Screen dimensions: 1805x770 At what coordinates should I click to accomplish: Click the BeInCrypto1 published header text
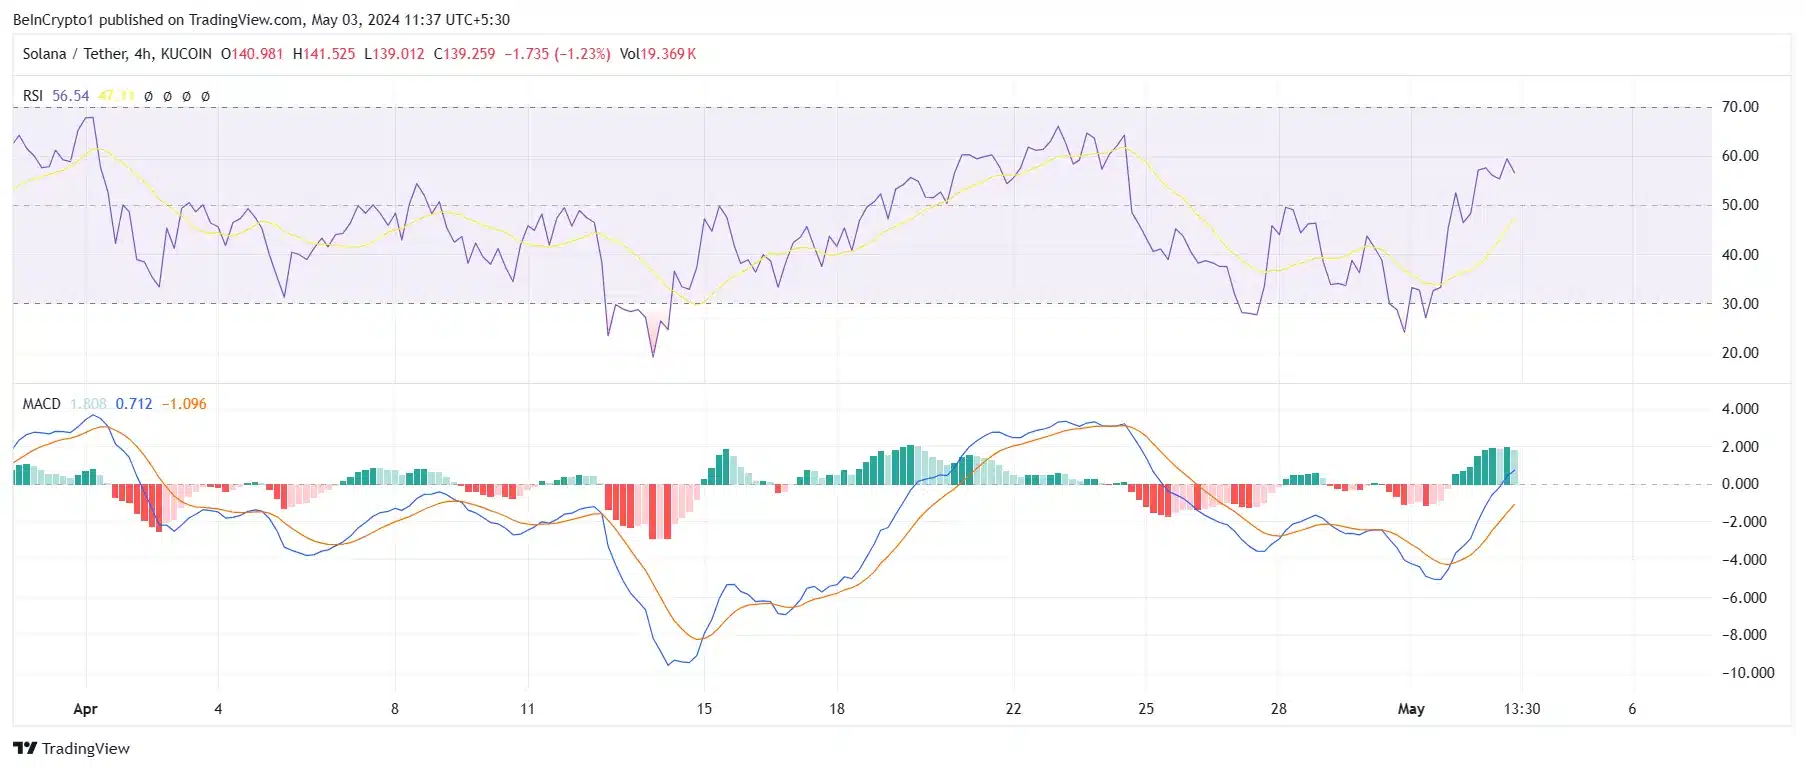[261, 19]
